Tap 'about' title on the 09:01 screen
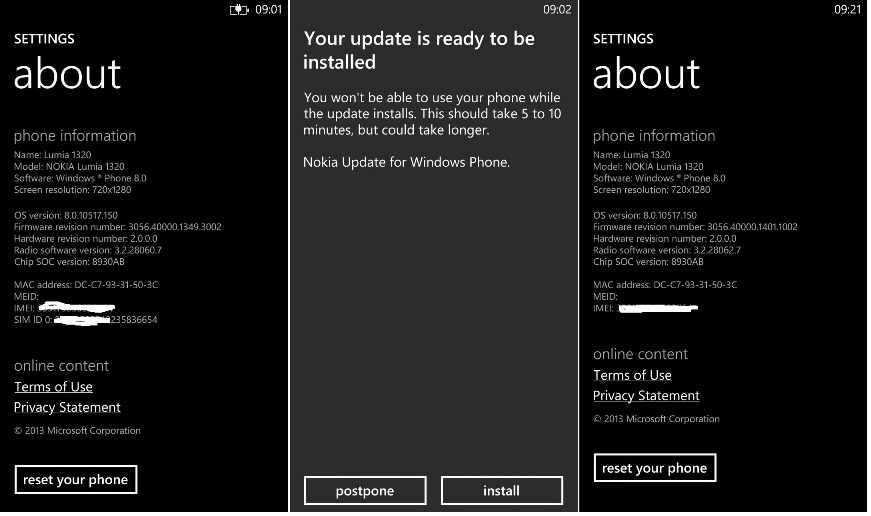This screenshot has height=516, width=871. (67, 74)
